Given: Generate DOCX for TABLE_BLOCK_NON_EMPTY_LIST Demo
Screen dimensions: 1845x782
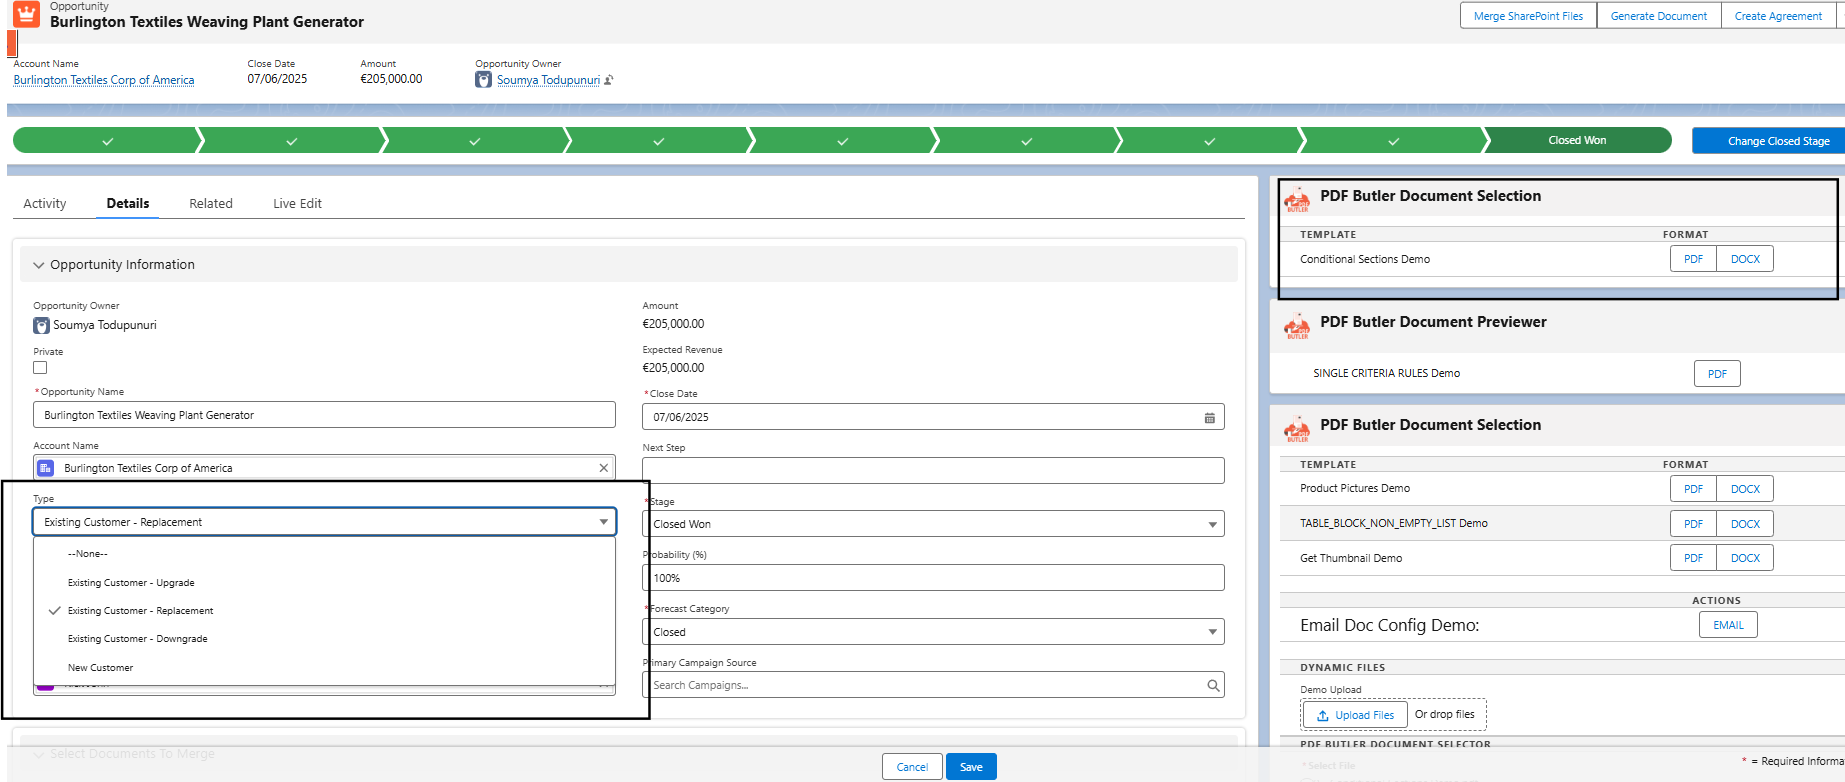Looking at the screenshot, I should (1745, 524).
